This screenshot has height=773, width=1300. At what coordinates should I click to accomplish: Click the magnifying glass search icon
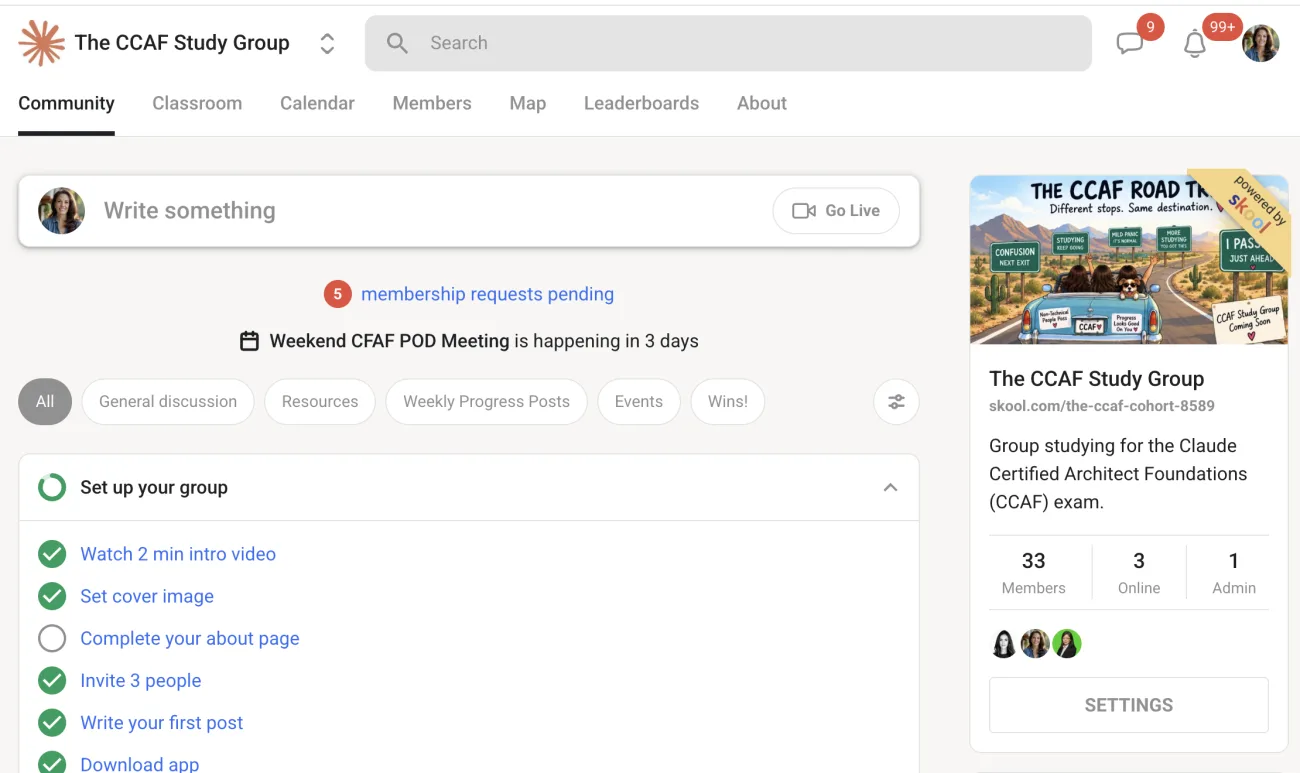pos(397,43)
